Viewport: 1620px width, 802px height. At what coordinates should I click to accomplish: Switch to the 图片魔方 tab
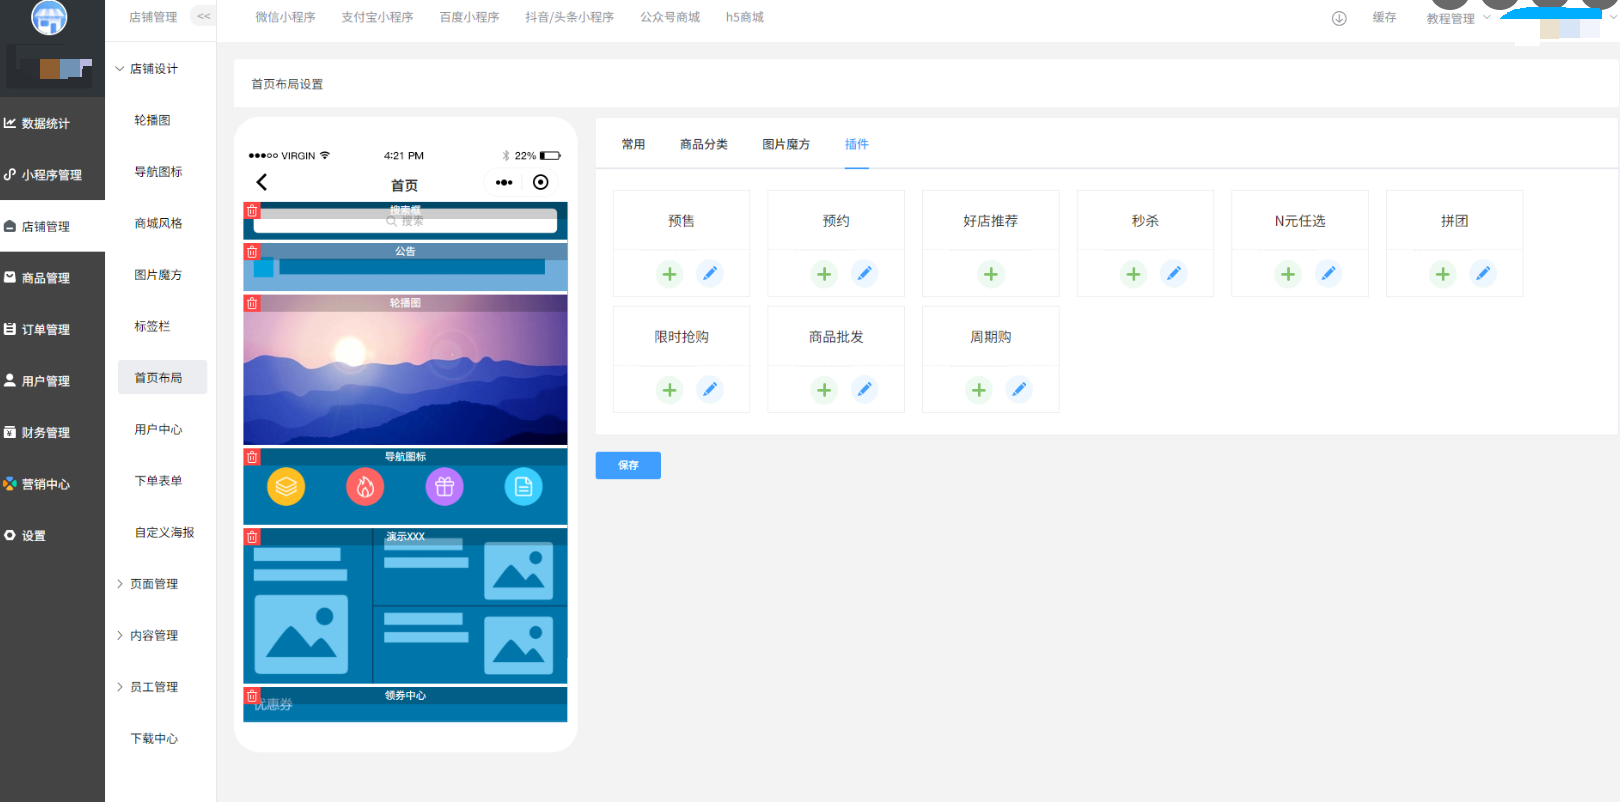(x=786, y=145)
